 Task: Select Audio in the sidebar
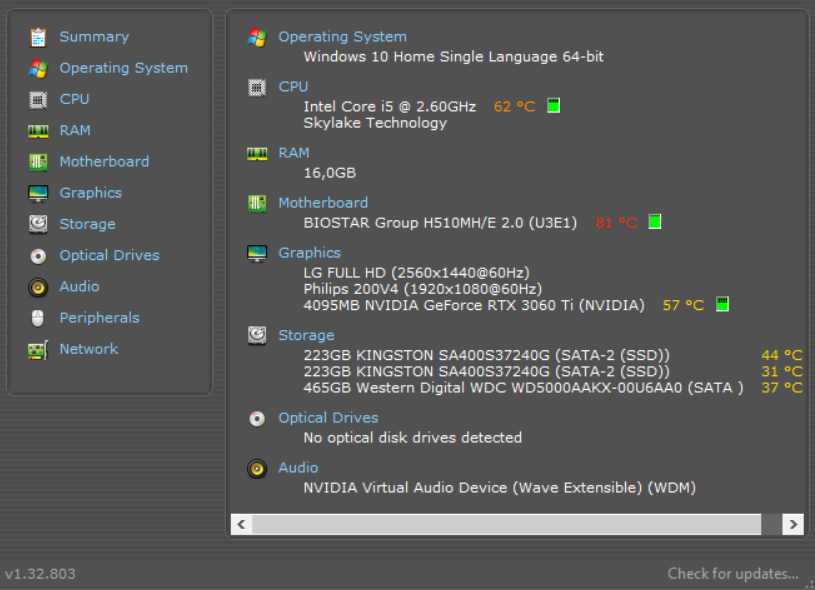point(80,286)
